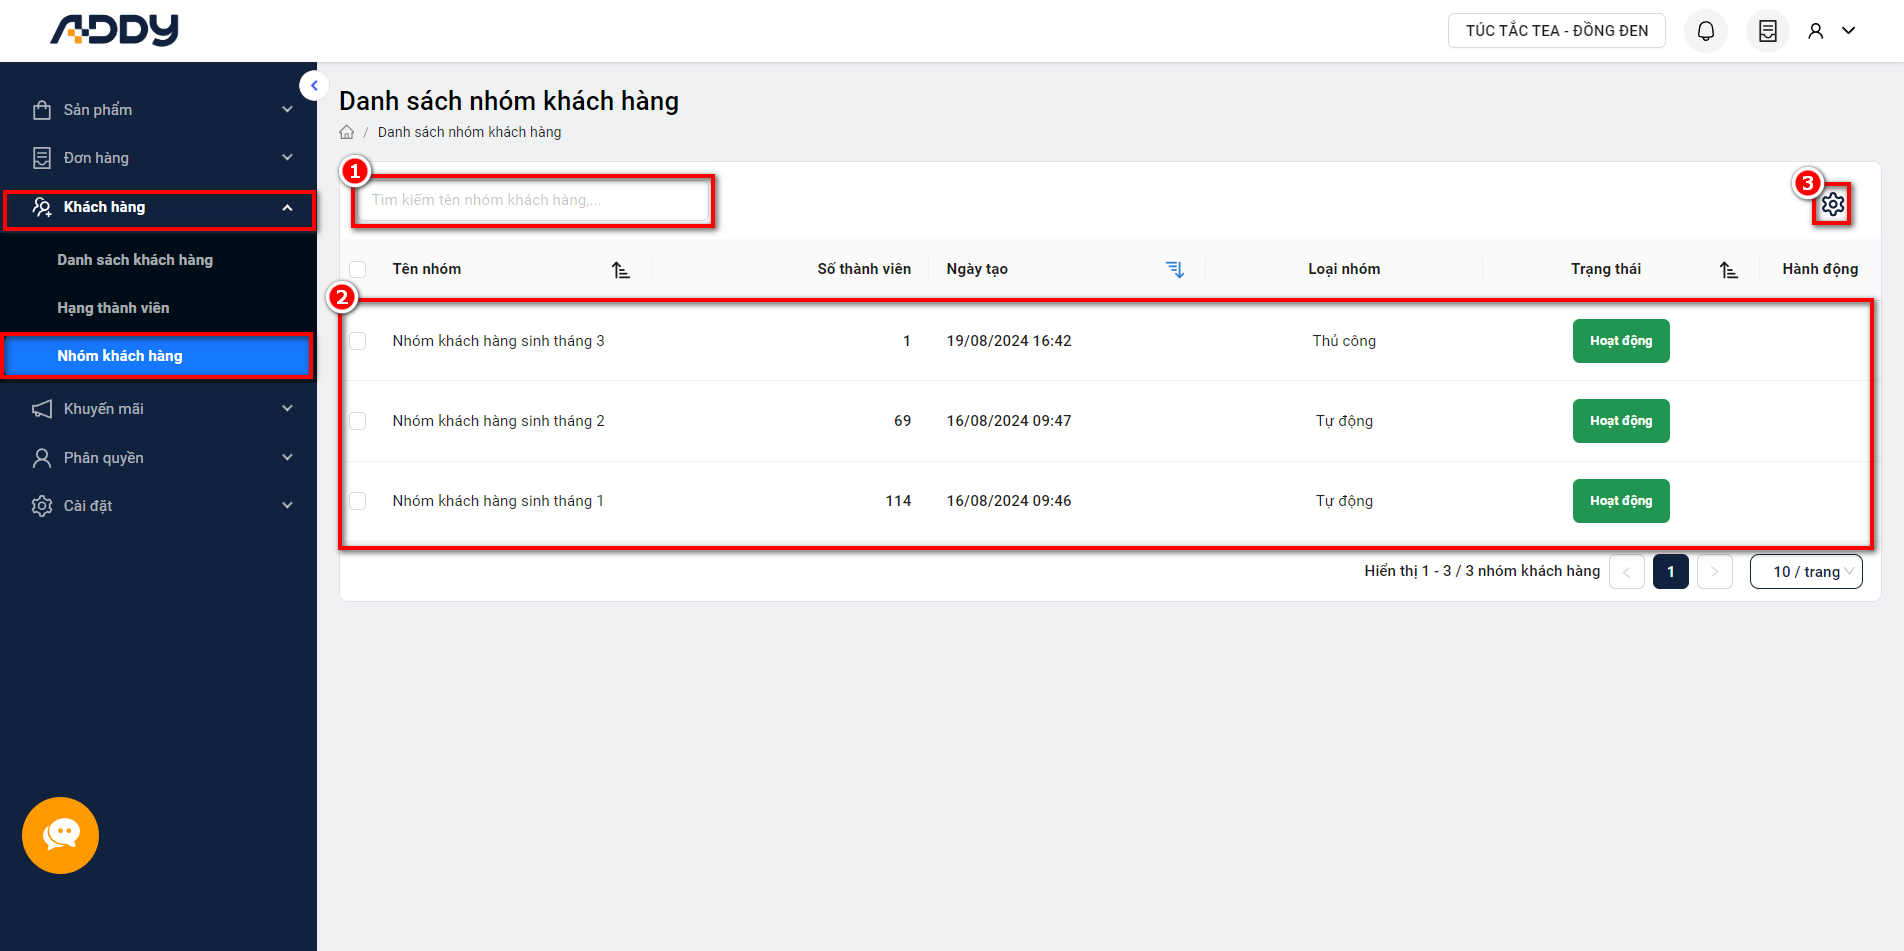Click Hoạt động status for sinh tháng 1
Image resolution: width=1904 pixels, height=951 pixels.
coord(1620,501)
